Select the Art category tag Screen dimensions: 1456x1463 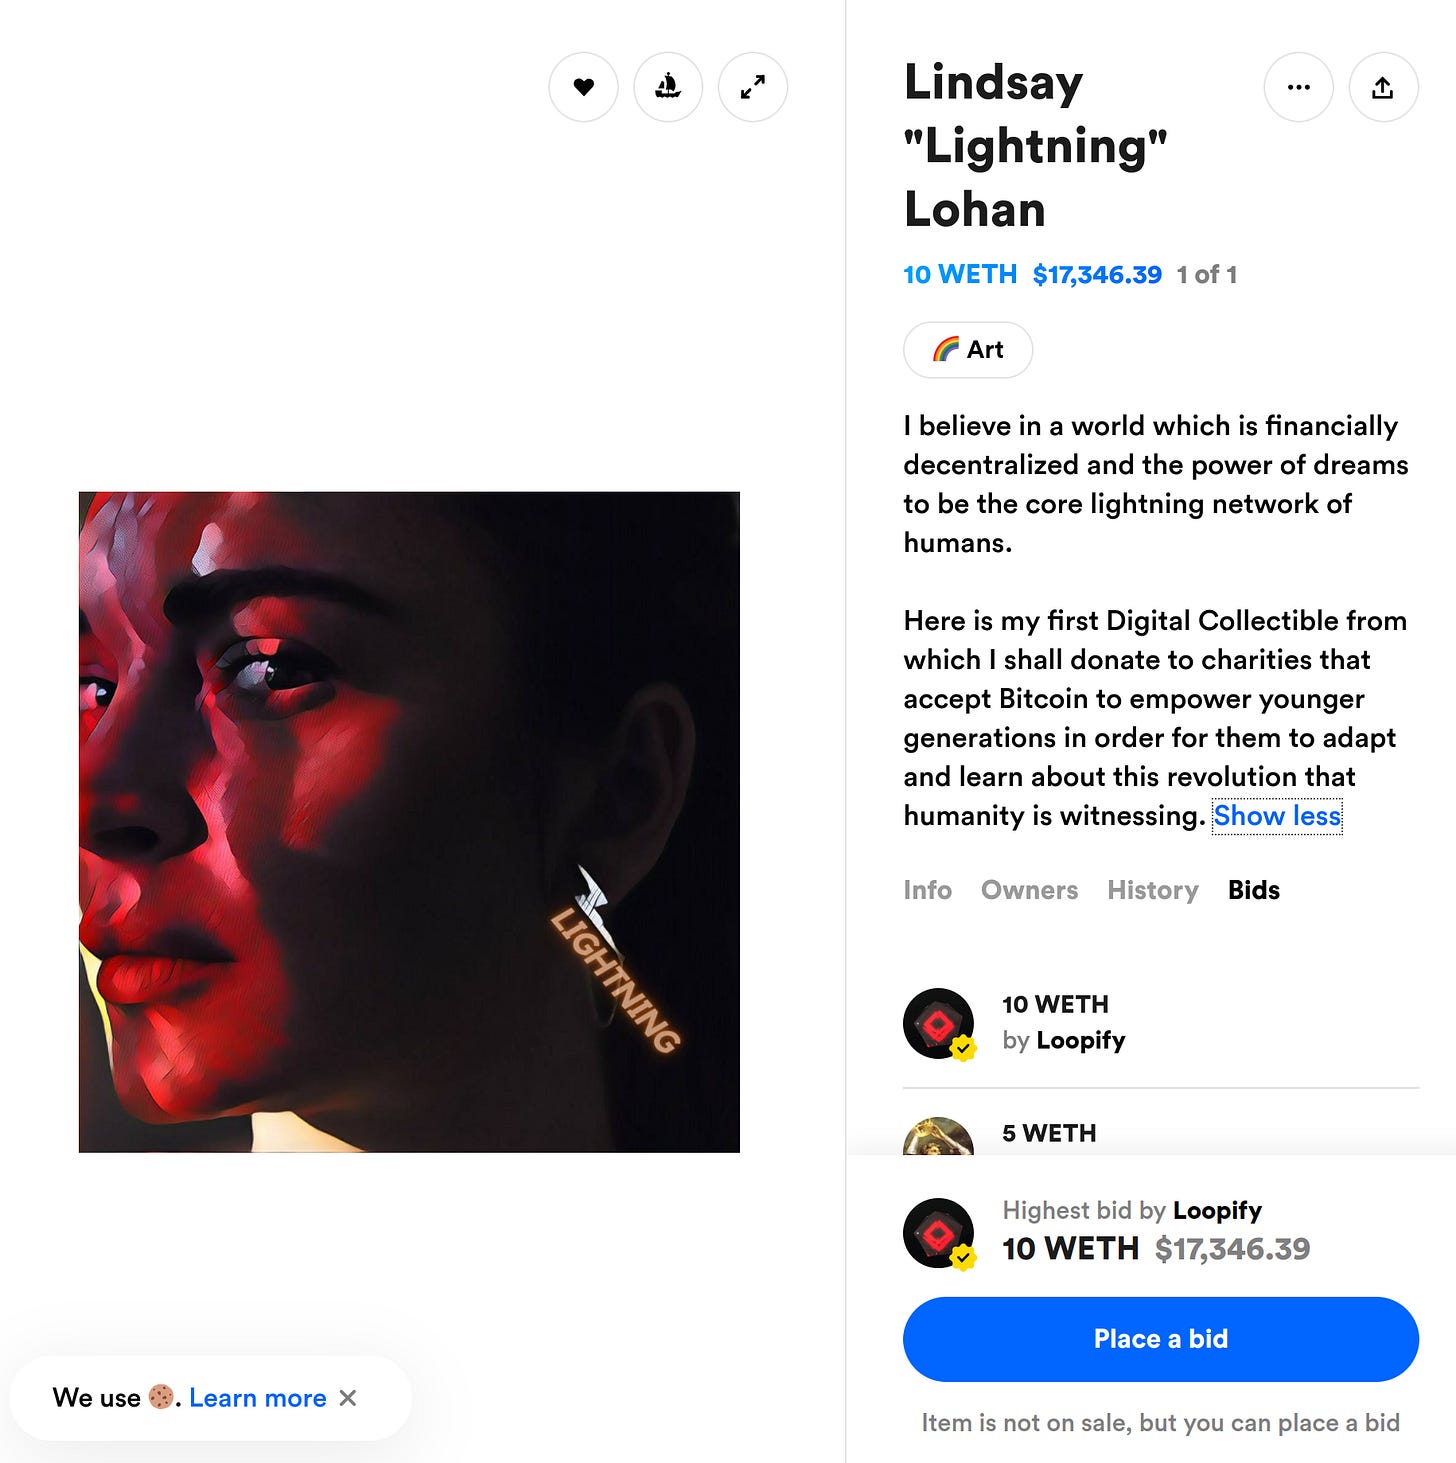(968, 350)
